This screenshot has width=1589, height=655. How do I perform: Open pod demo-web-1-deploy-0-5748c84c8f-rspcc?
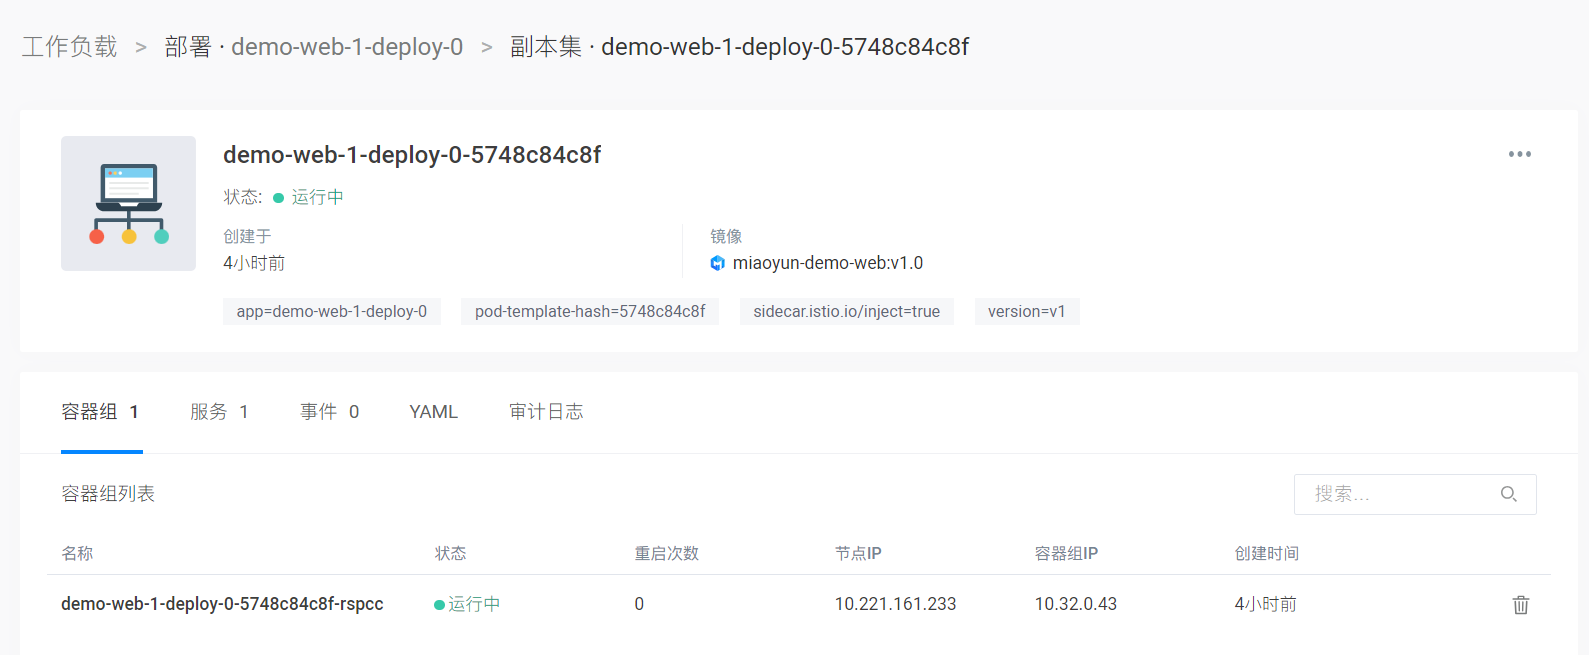[x=222, y=604]
